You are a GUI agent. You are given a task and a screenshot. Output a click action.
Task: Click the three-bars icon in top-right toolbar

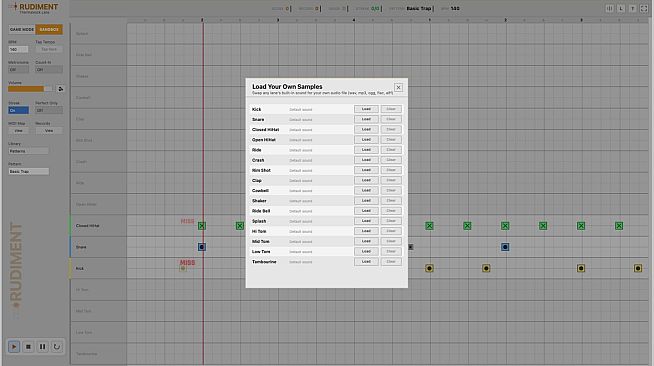coord(609,8)
